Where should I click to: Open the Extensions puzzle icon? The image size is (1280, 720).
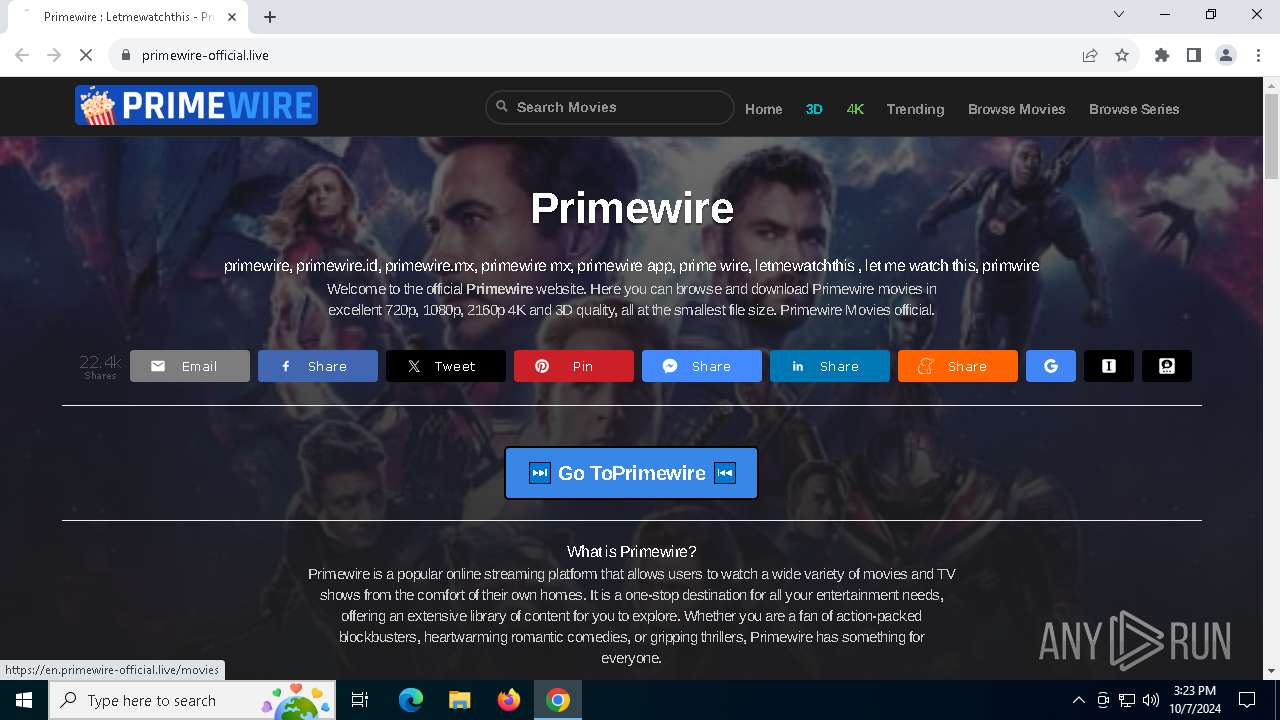[1162, 55]
